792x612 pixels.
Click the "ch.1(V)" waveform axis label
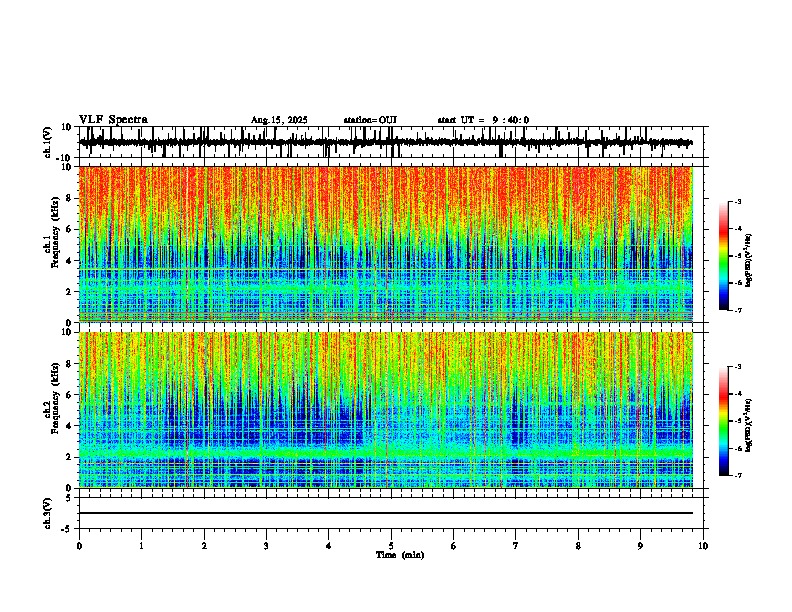click(48, 142)
